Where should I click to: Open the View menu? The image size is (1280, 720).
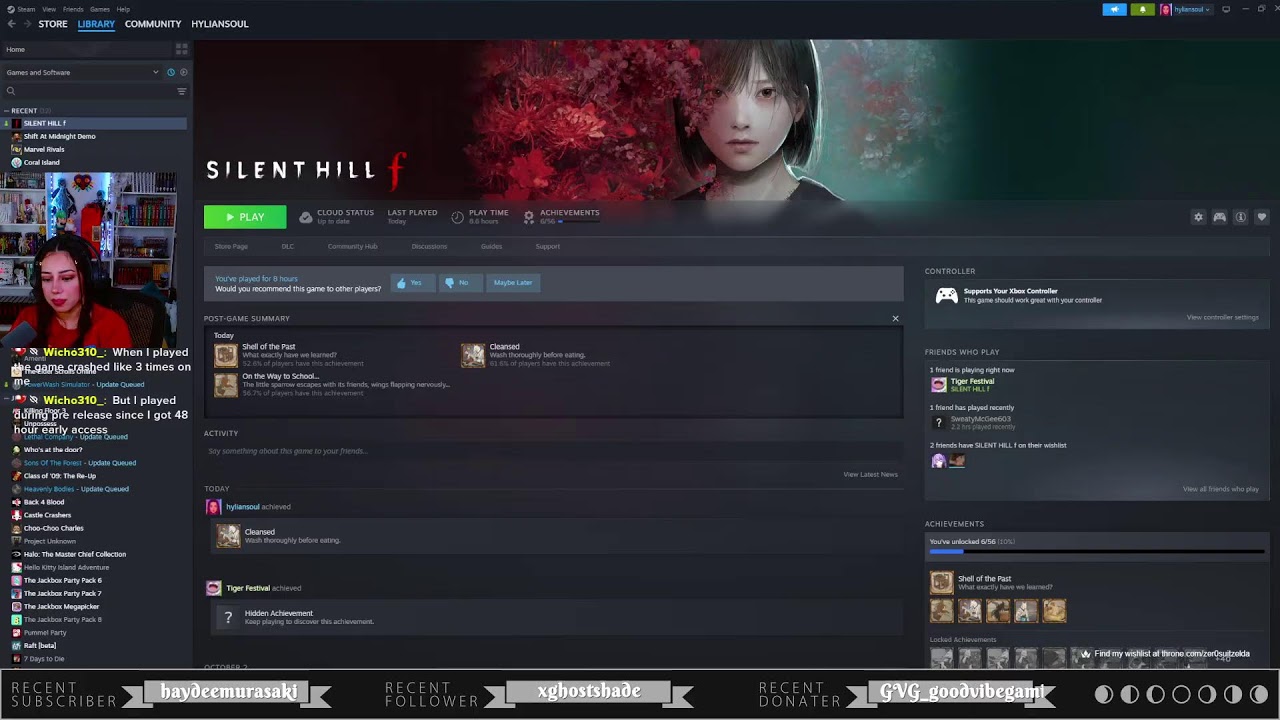[x=49, y=9]
